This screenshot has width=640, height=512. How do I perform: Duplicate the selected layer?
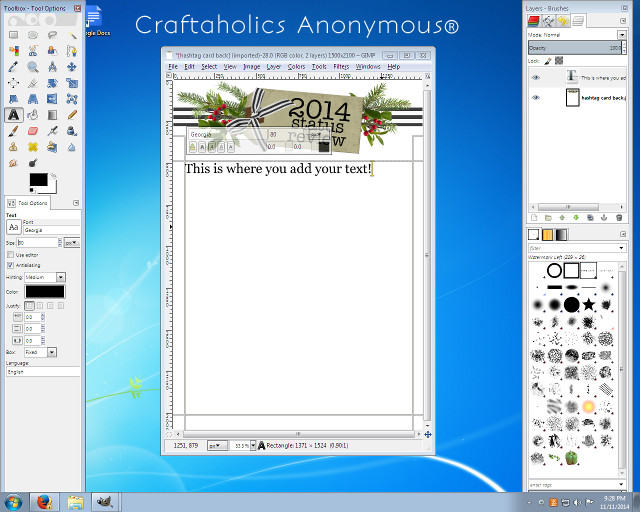(590, 218)
